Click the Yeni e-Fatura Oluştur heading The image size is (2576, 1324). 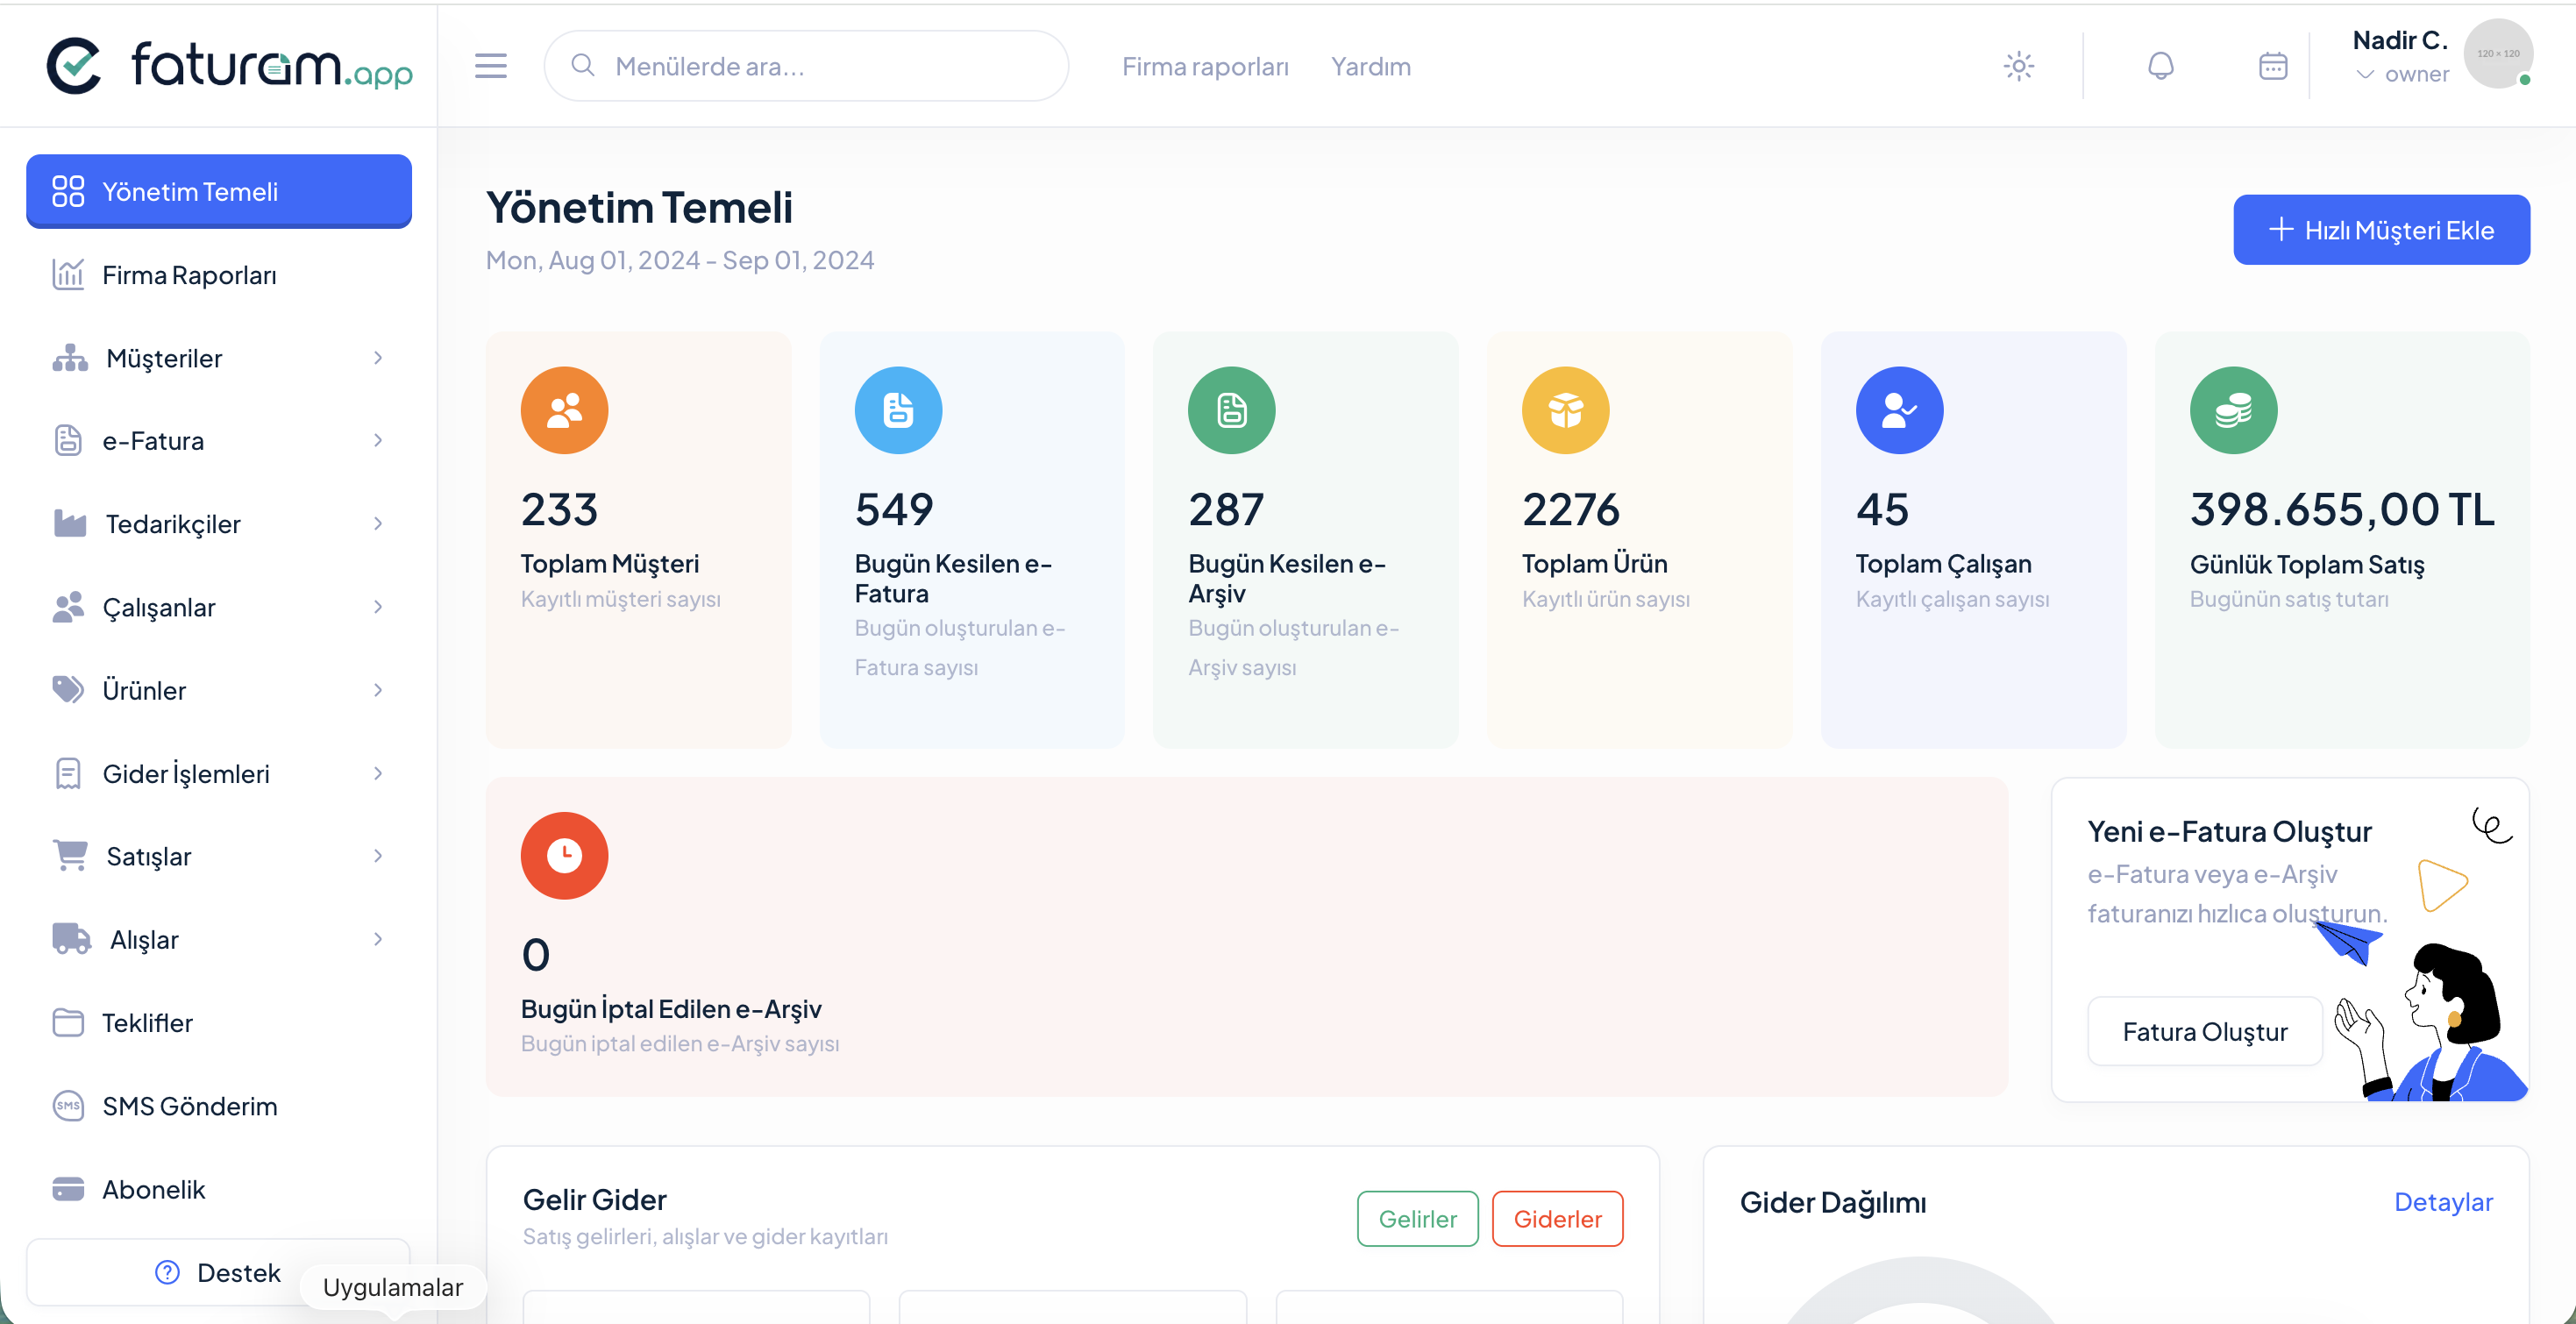pyautogui.click(x=2229, y=831)
